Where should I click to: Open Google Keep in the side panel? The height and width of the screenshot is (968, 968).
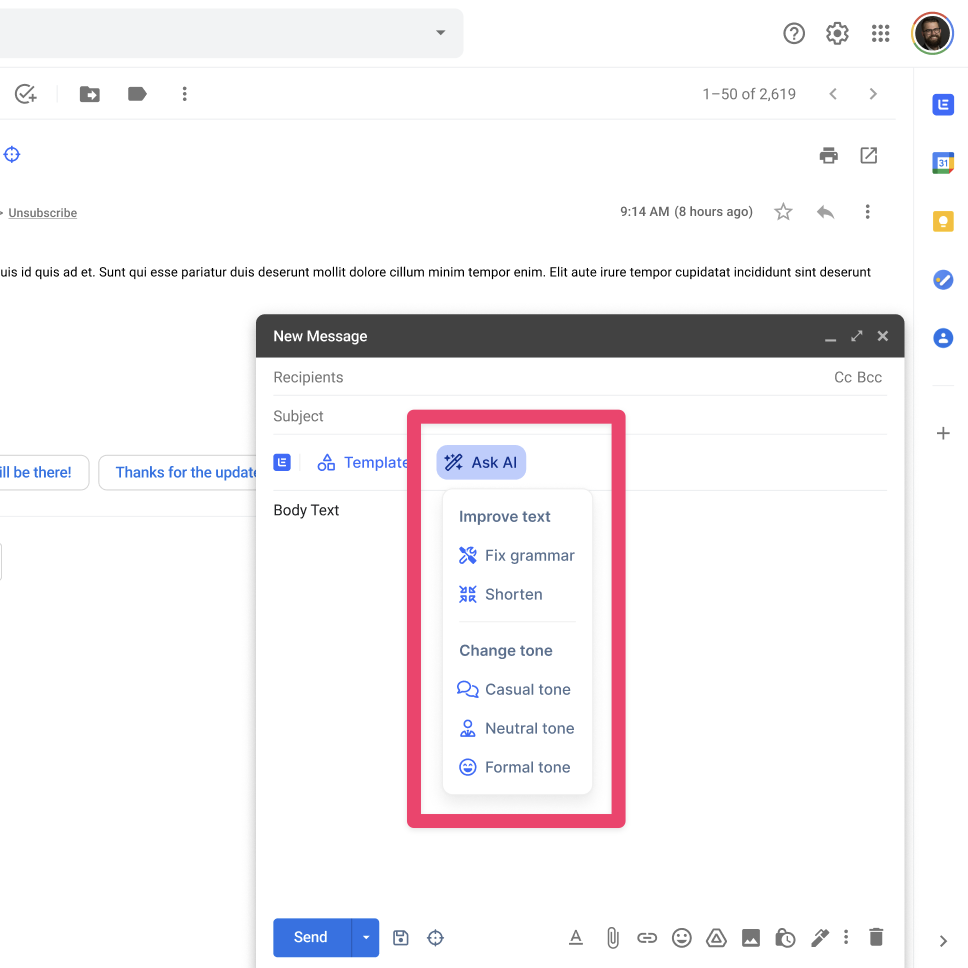(943, 221)
